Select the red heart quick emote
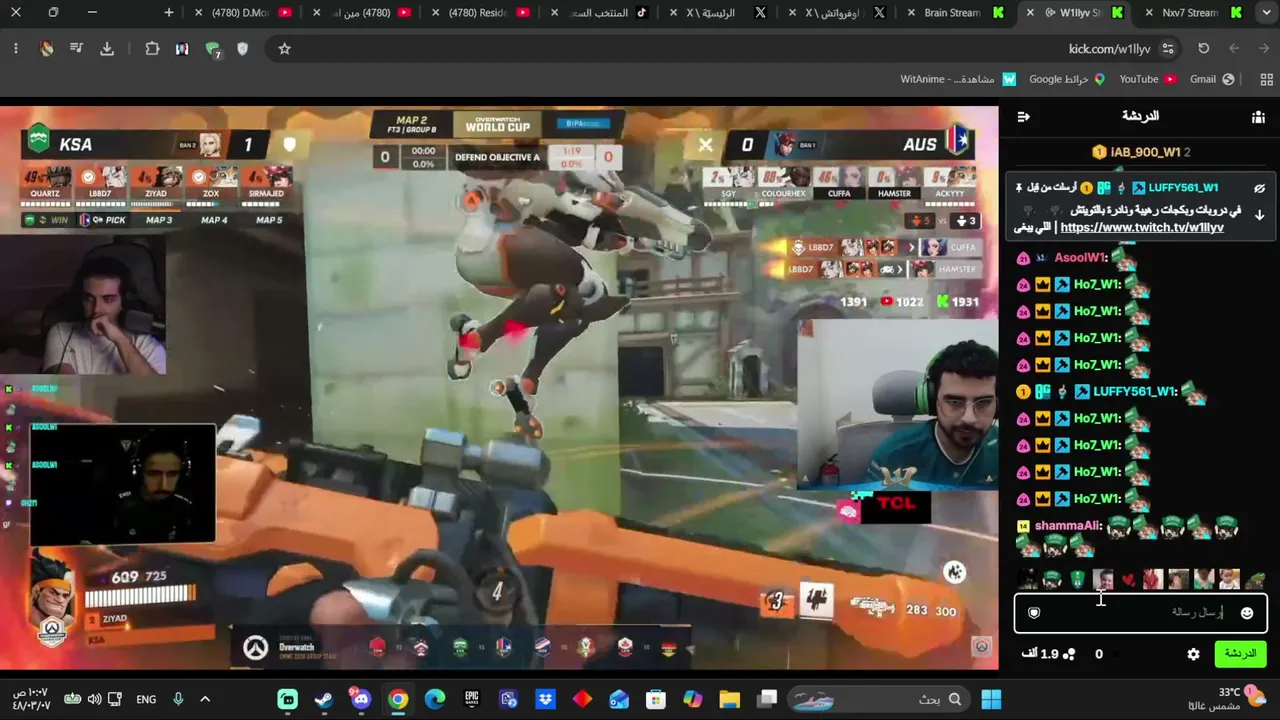The width and height of the screenshot is (1280, 720). pyautogui.click(x=1128, y=580)
